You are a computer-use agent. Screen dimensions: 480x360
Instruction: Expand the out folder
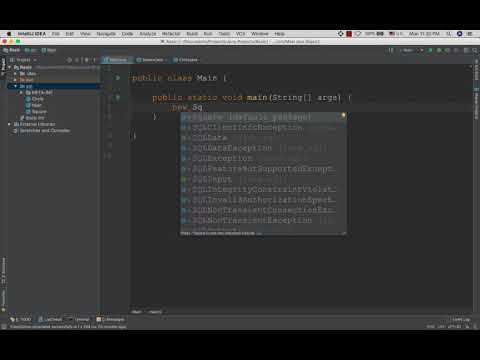pos(15,80)
